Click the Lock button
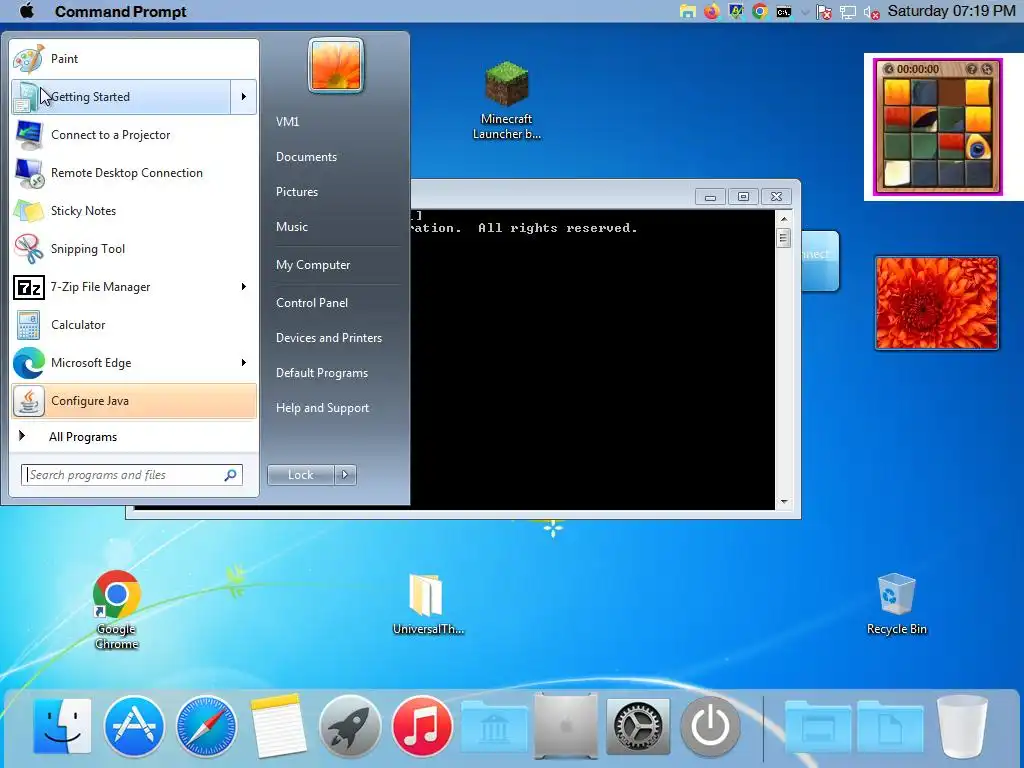 click(x=301, y=475)
